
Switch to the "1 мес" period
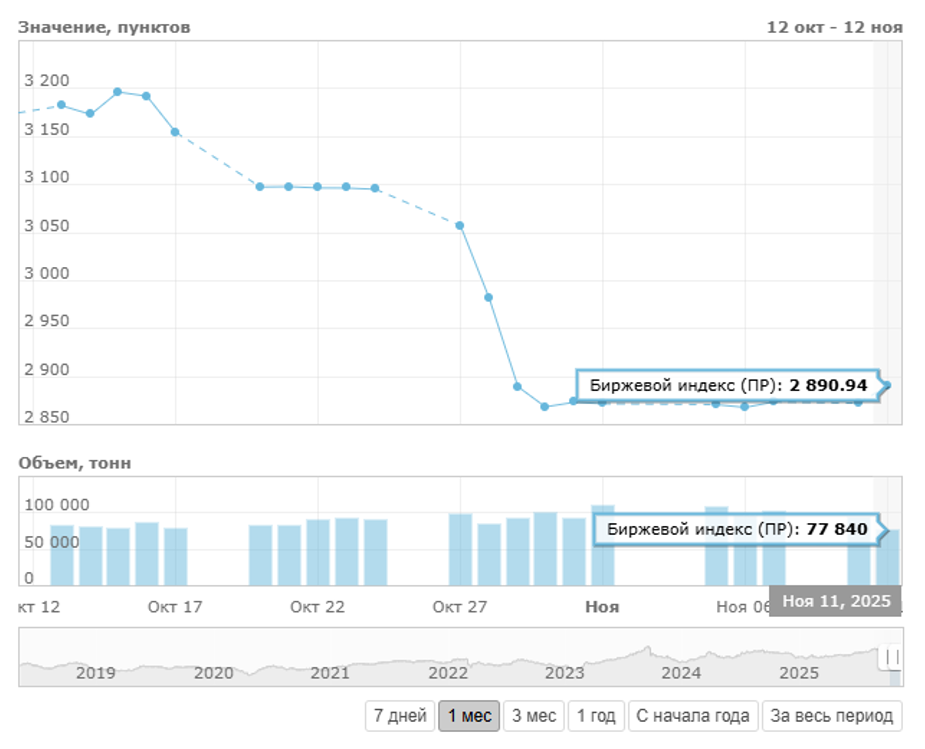coord(469,716)
